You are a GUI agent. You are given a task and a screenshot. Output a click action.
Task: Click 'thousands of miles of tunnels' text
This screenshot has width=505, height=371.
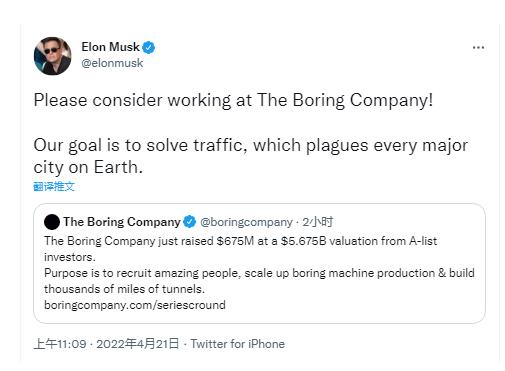124,289
